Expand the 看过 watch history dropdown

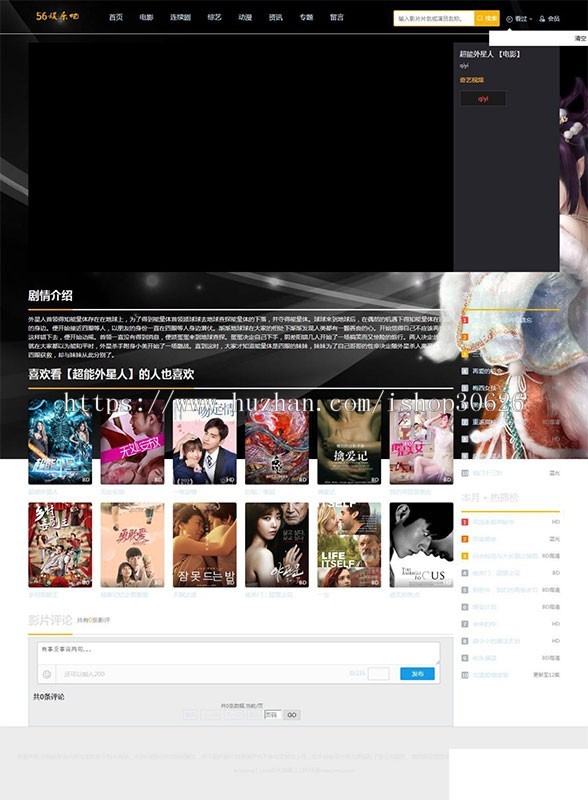click(x=519, y=19)
